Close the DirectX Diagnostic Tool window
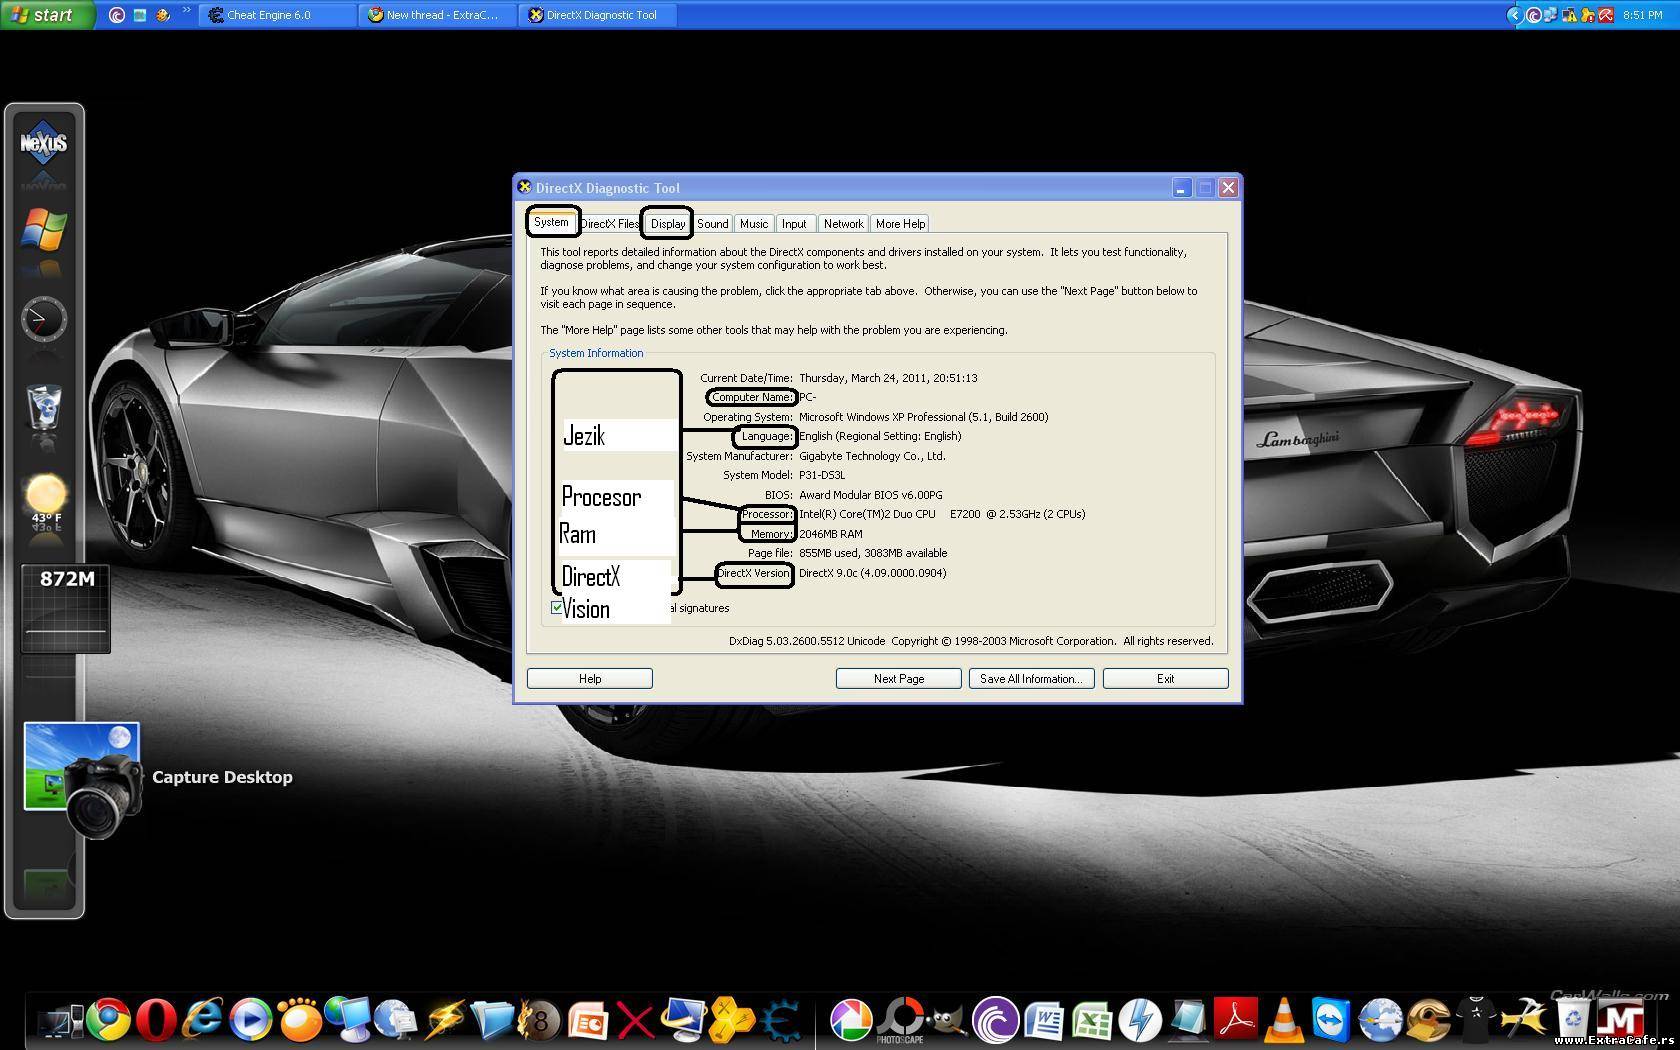 click(x=1229, y=188)
